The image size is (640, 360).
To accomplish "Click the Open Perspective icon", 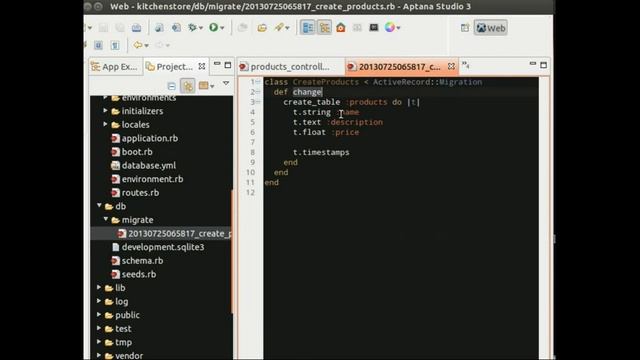I will [465, 28].
